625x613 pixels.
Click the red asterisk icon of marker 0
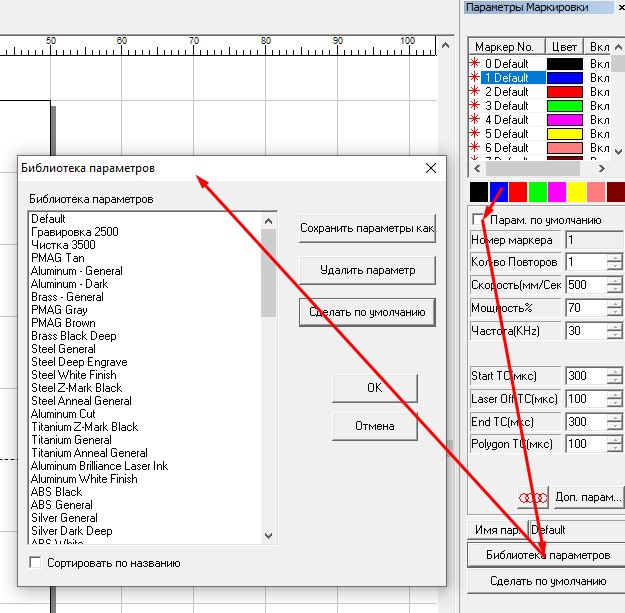475,64
